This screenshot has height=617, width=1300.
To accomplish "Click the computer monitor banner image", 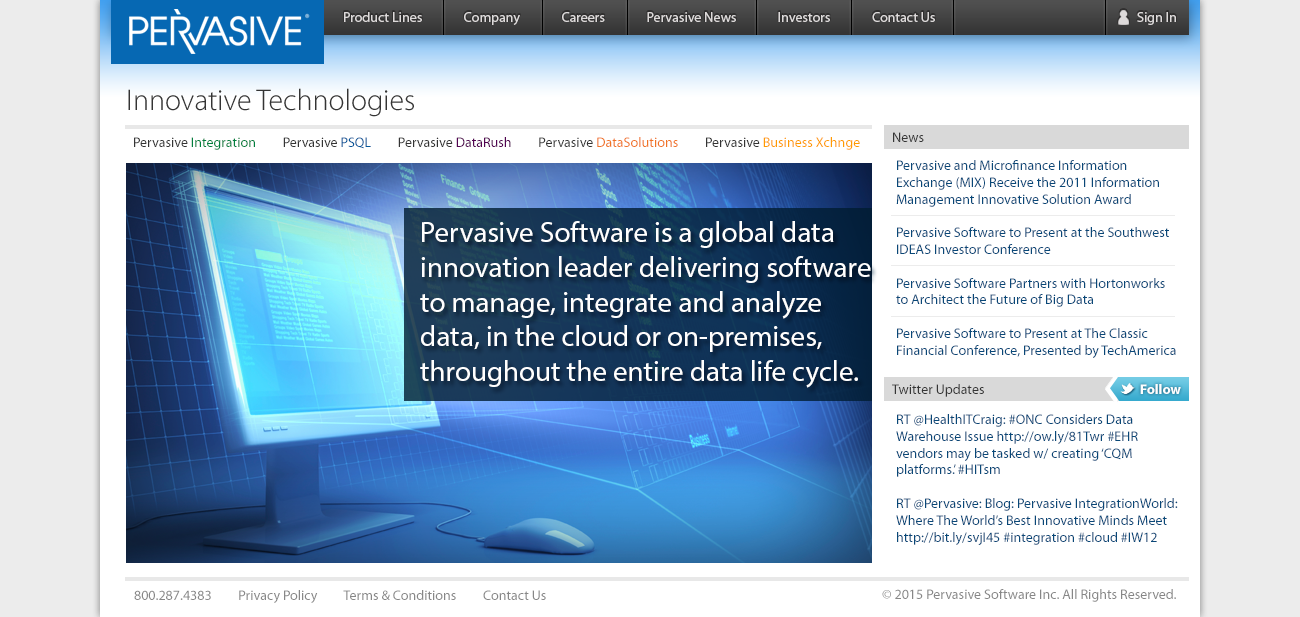I will point(499,363).
